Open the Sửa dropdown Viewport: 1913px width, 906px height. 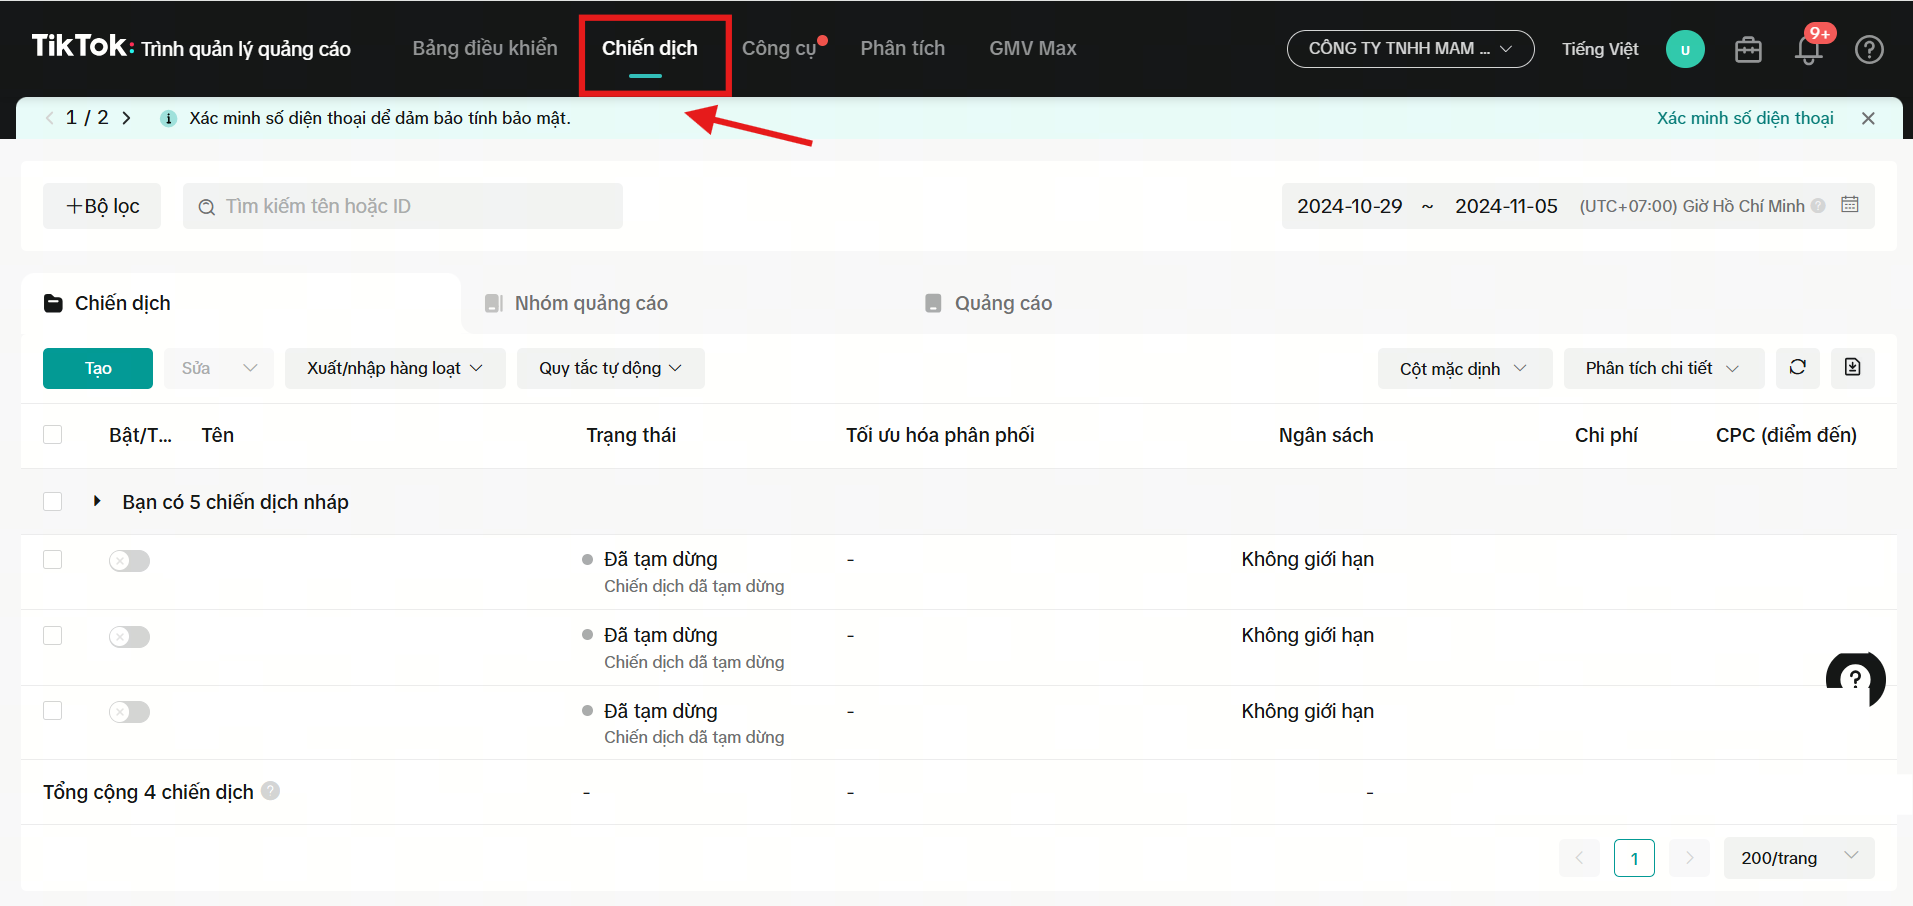click(x=219, y=368)
